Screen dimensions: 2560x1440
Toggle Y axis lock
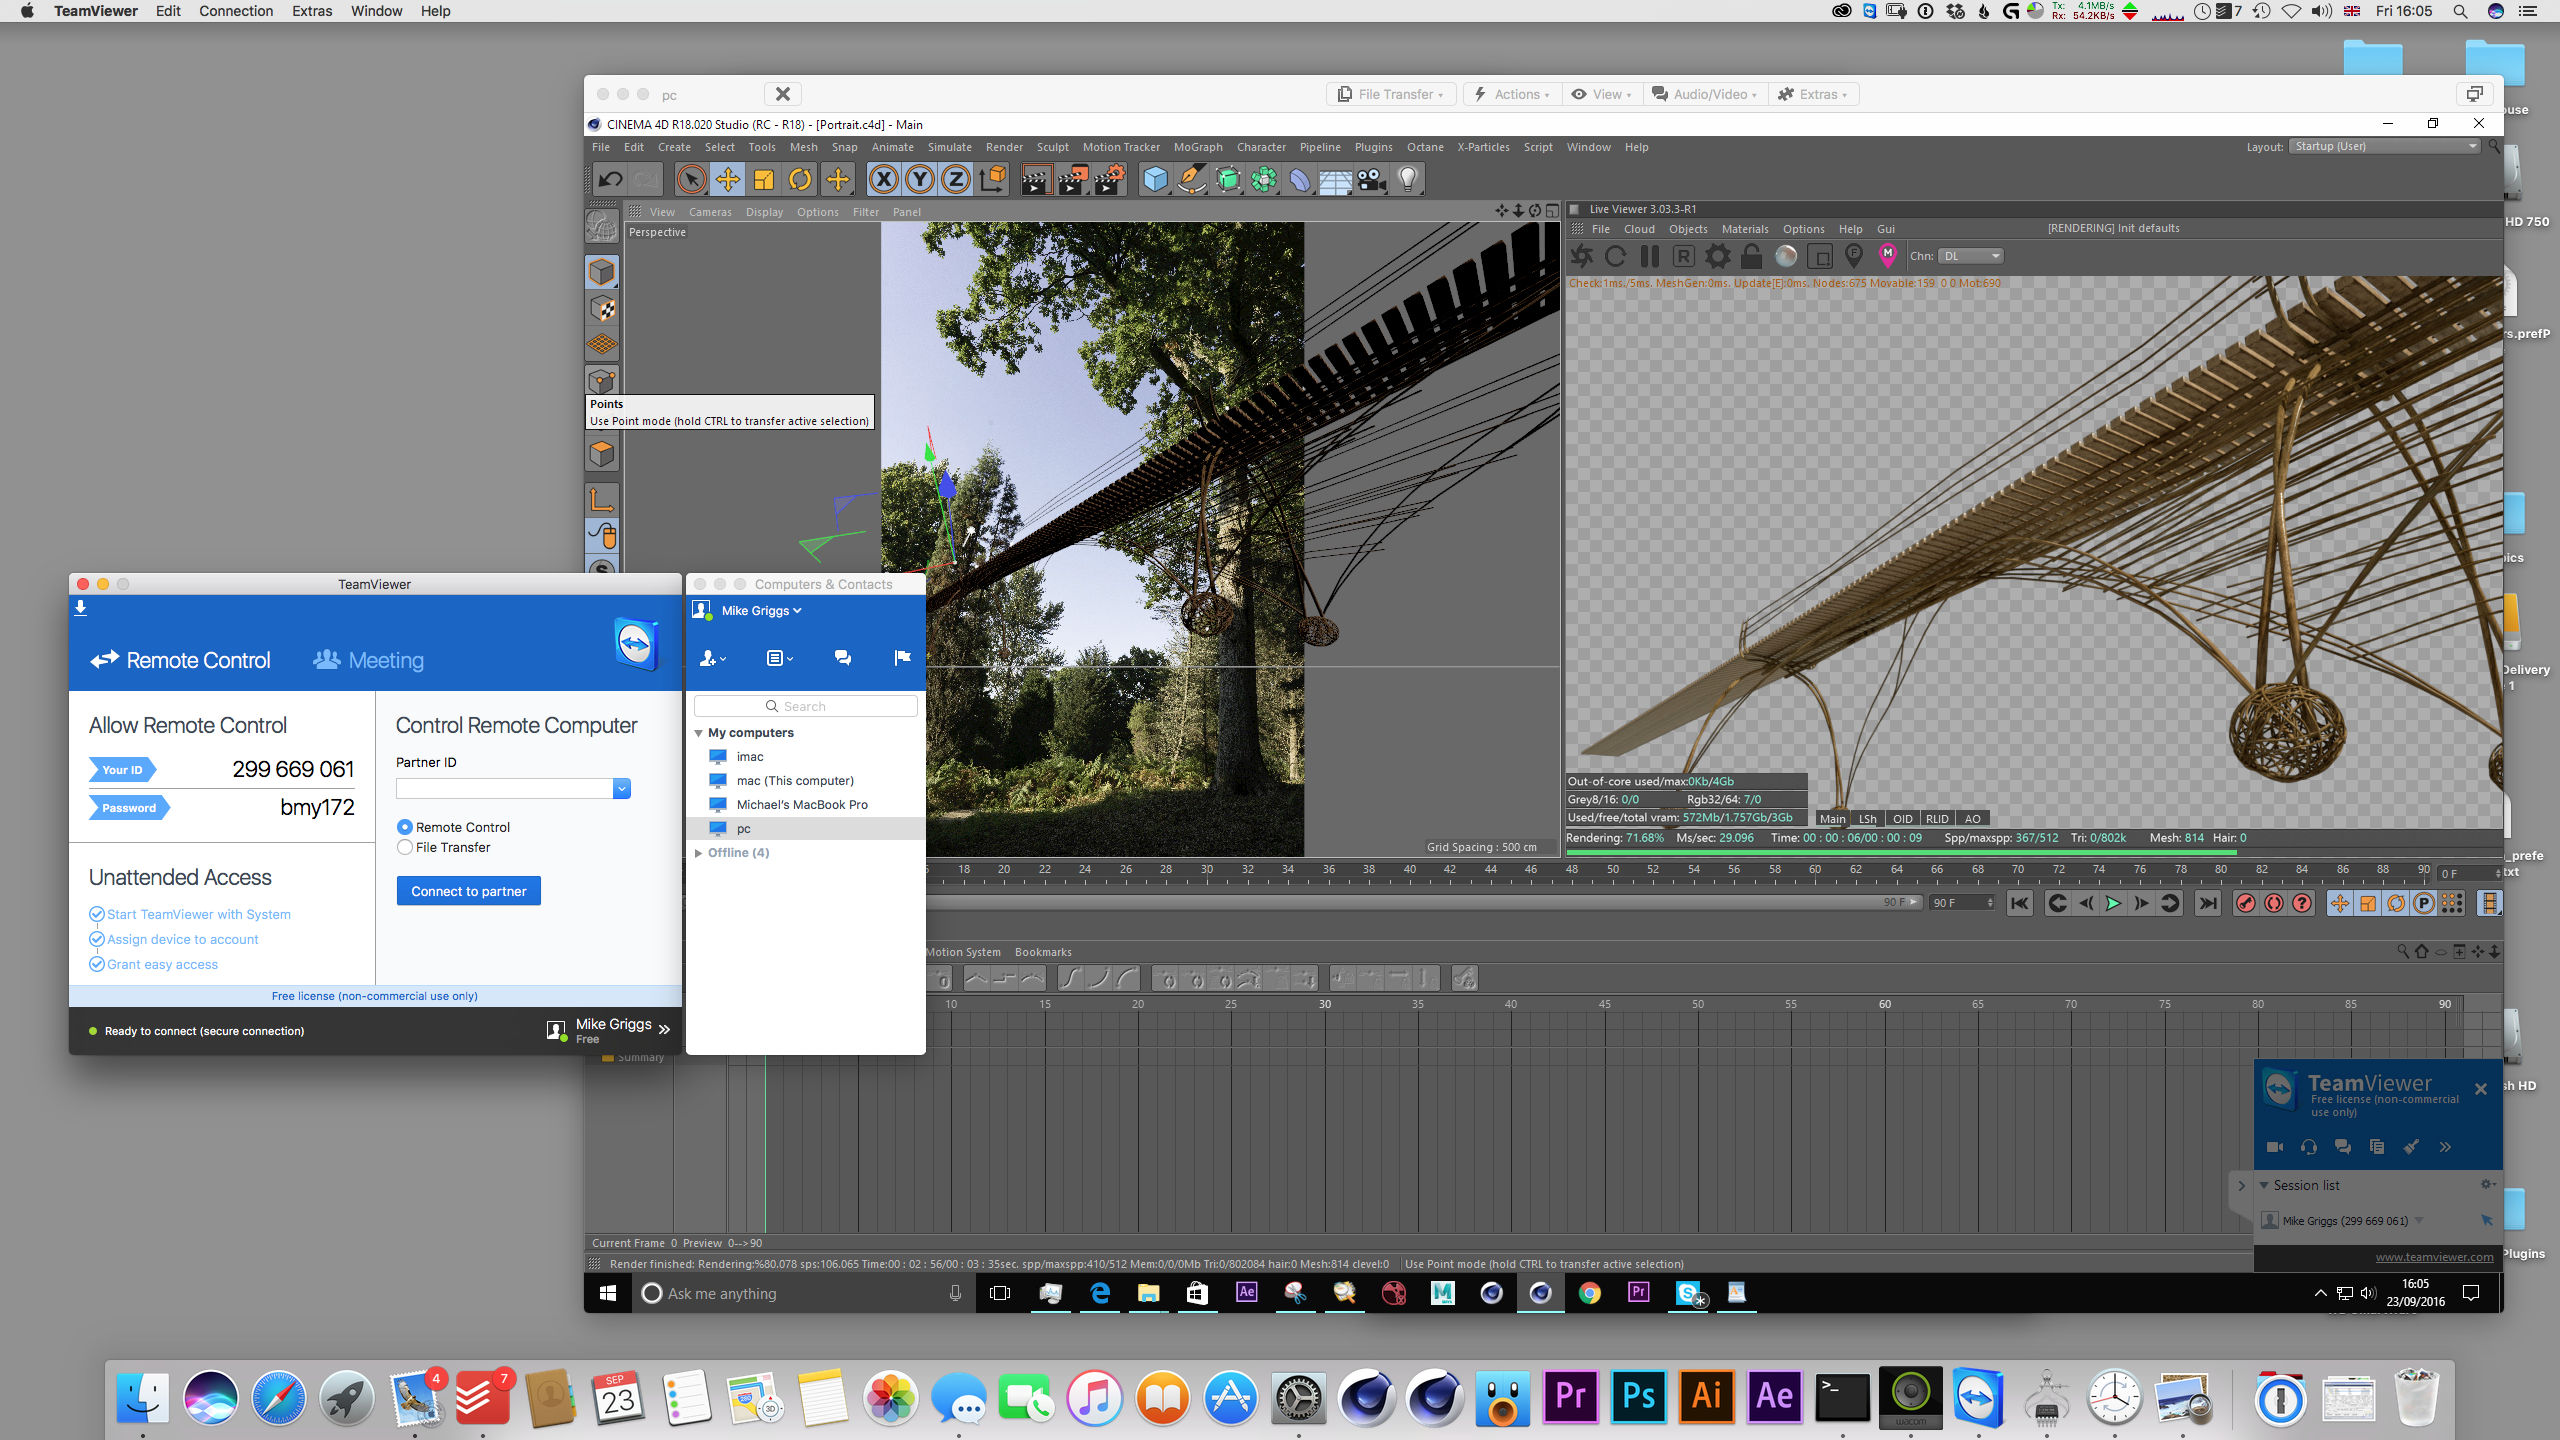pos(919,180)
